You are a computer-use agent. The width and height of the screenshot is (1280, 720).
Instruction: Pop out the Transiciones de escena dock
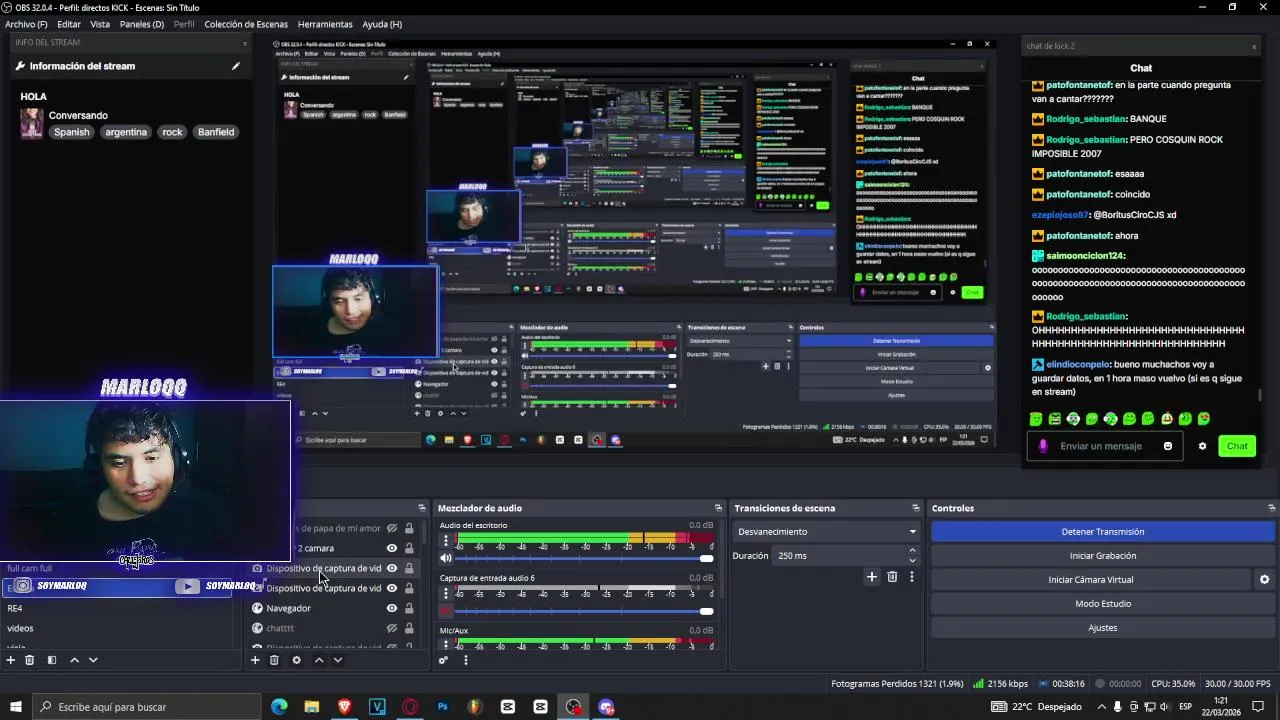[916, 508]
